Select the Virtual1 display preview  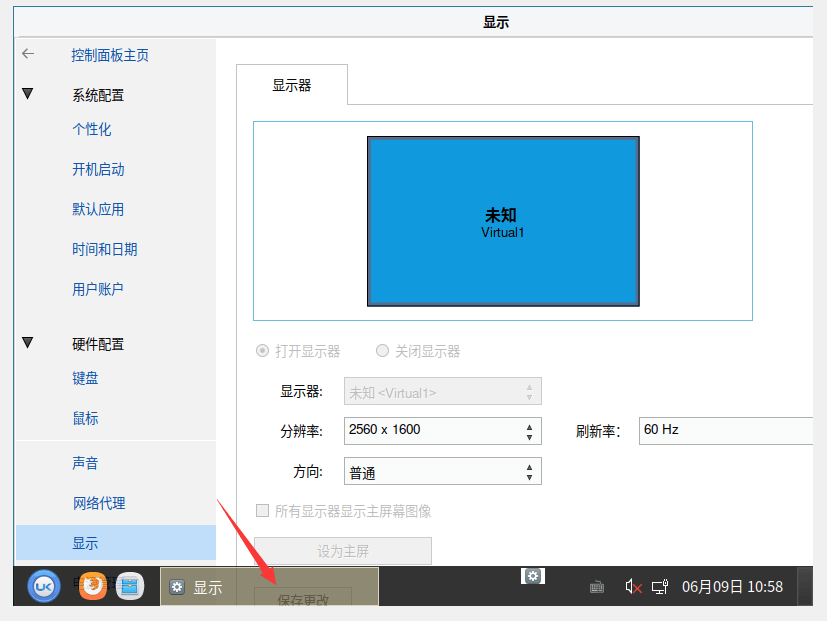point(502,220)
